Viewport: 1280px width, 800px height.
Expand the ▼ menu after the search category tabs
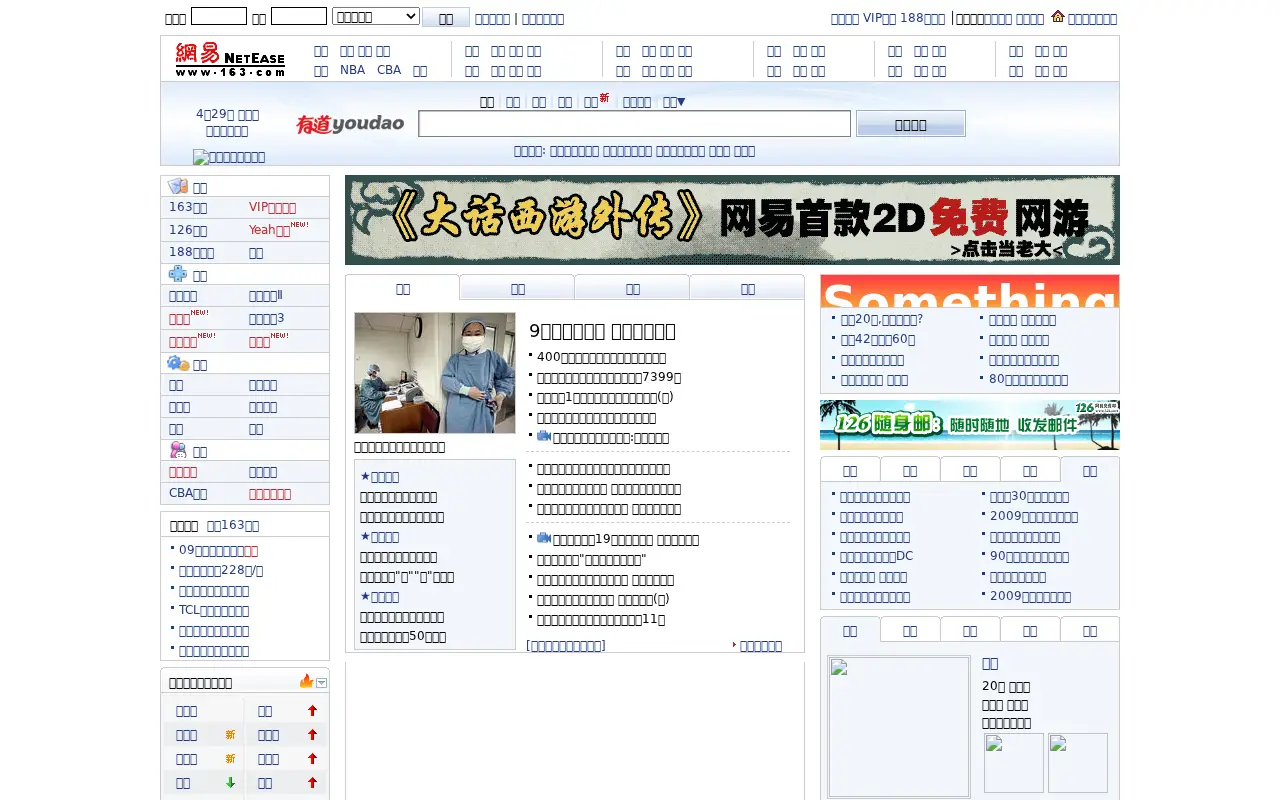(674, 102)
